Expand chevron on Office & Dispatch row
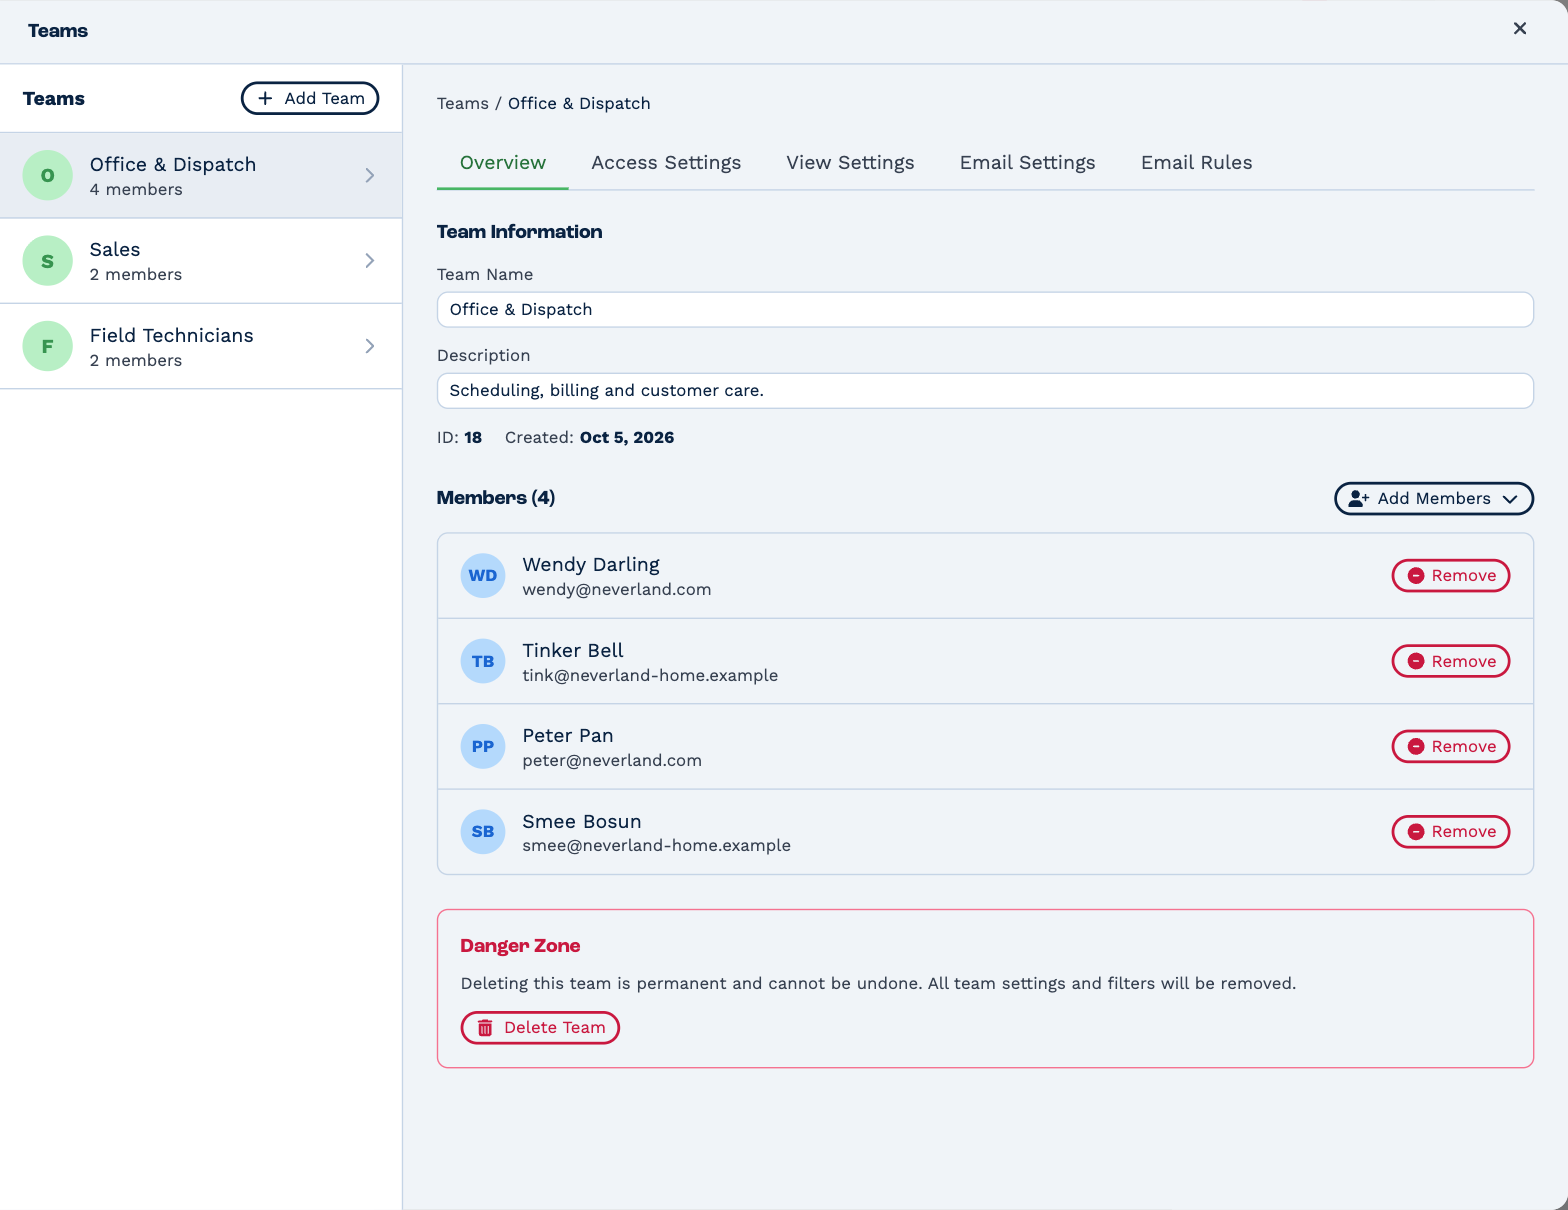 point(370,176)
